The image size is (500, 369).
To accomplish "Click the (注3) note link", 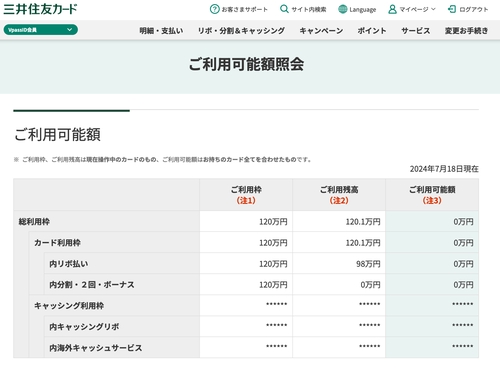I will point(432,200).
